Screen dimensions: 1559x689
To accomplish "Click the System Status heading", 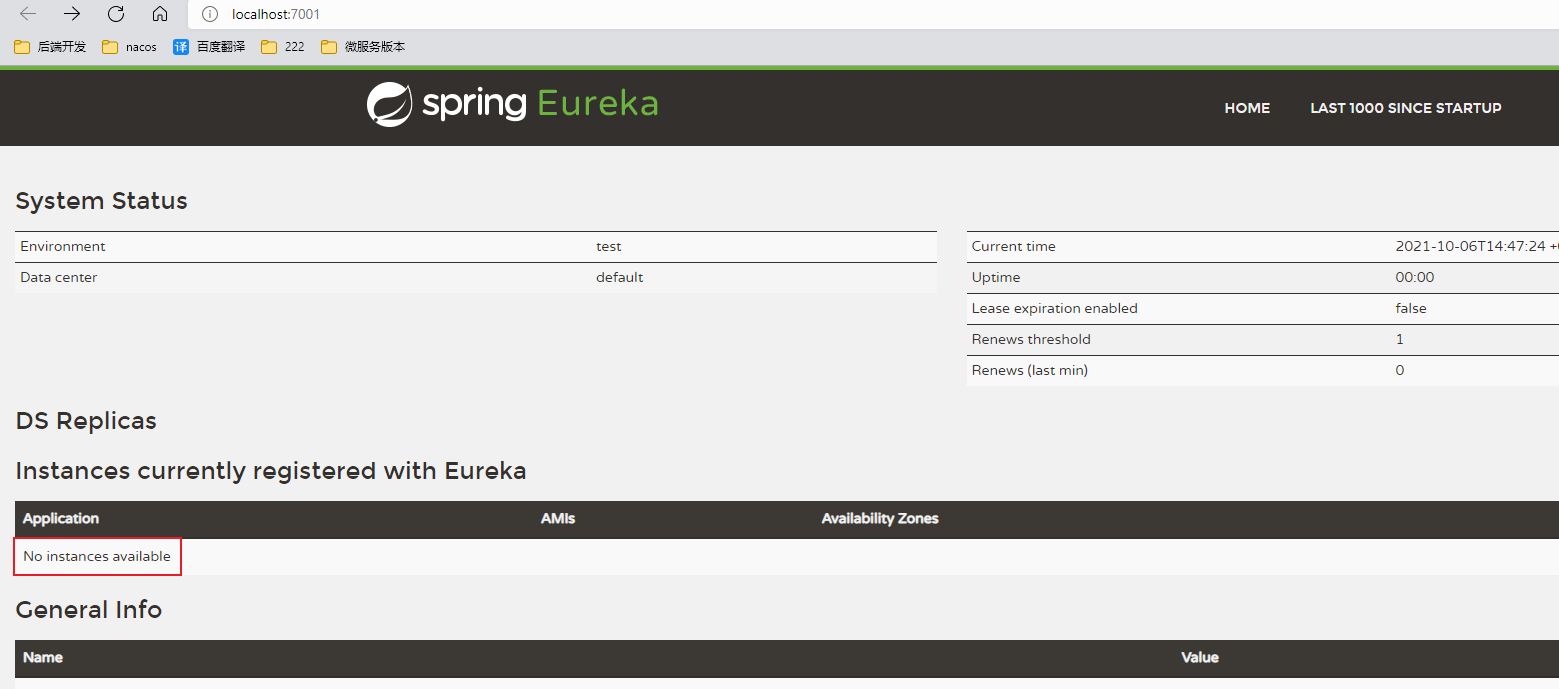I will click(x=102, y=200).
